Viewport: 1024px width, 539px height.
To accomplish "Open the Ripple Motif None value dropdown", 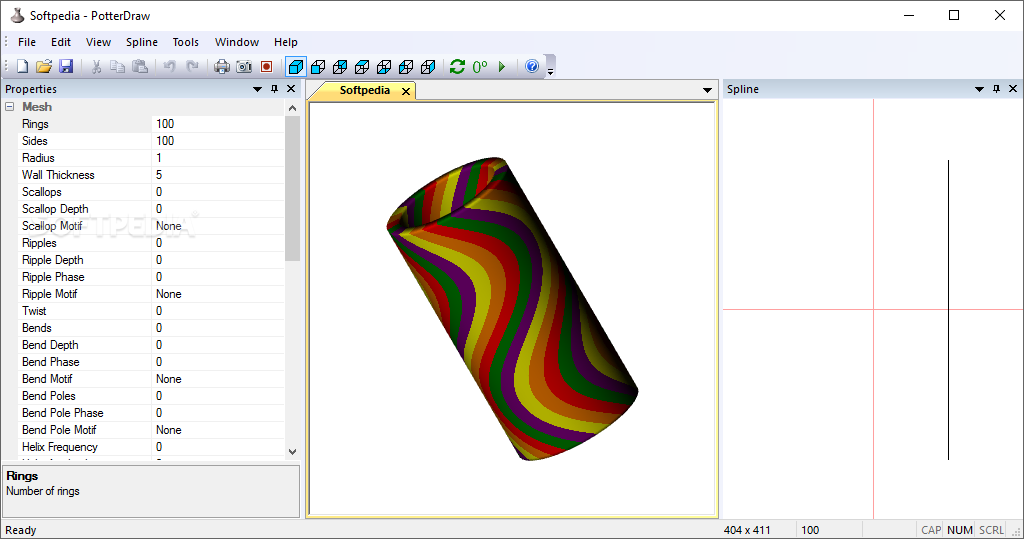I will tap(218, 294).
